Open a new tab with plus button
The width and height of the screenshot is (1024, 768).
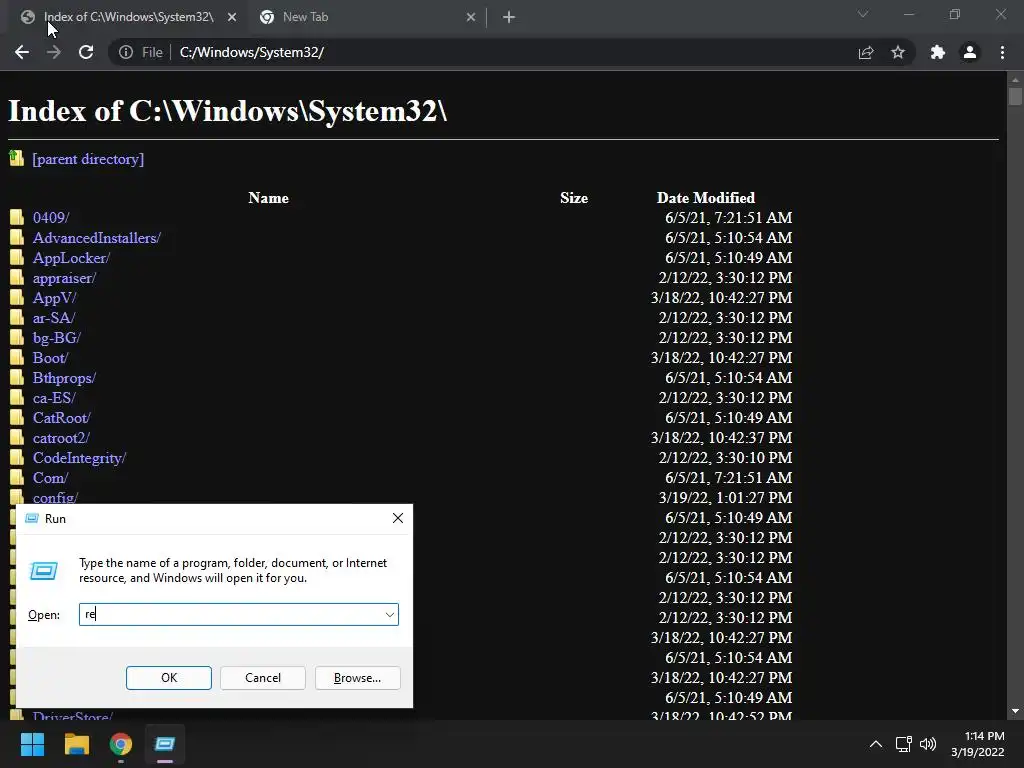tap(509, 18)
